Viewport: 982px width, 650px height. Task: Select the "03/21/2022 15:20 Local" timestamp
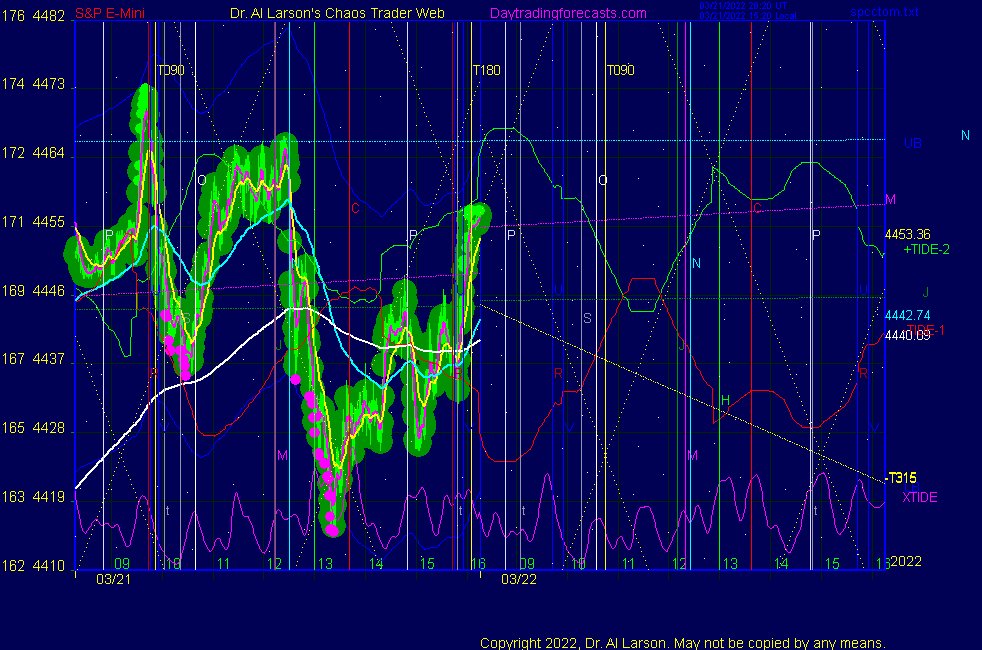748,16
